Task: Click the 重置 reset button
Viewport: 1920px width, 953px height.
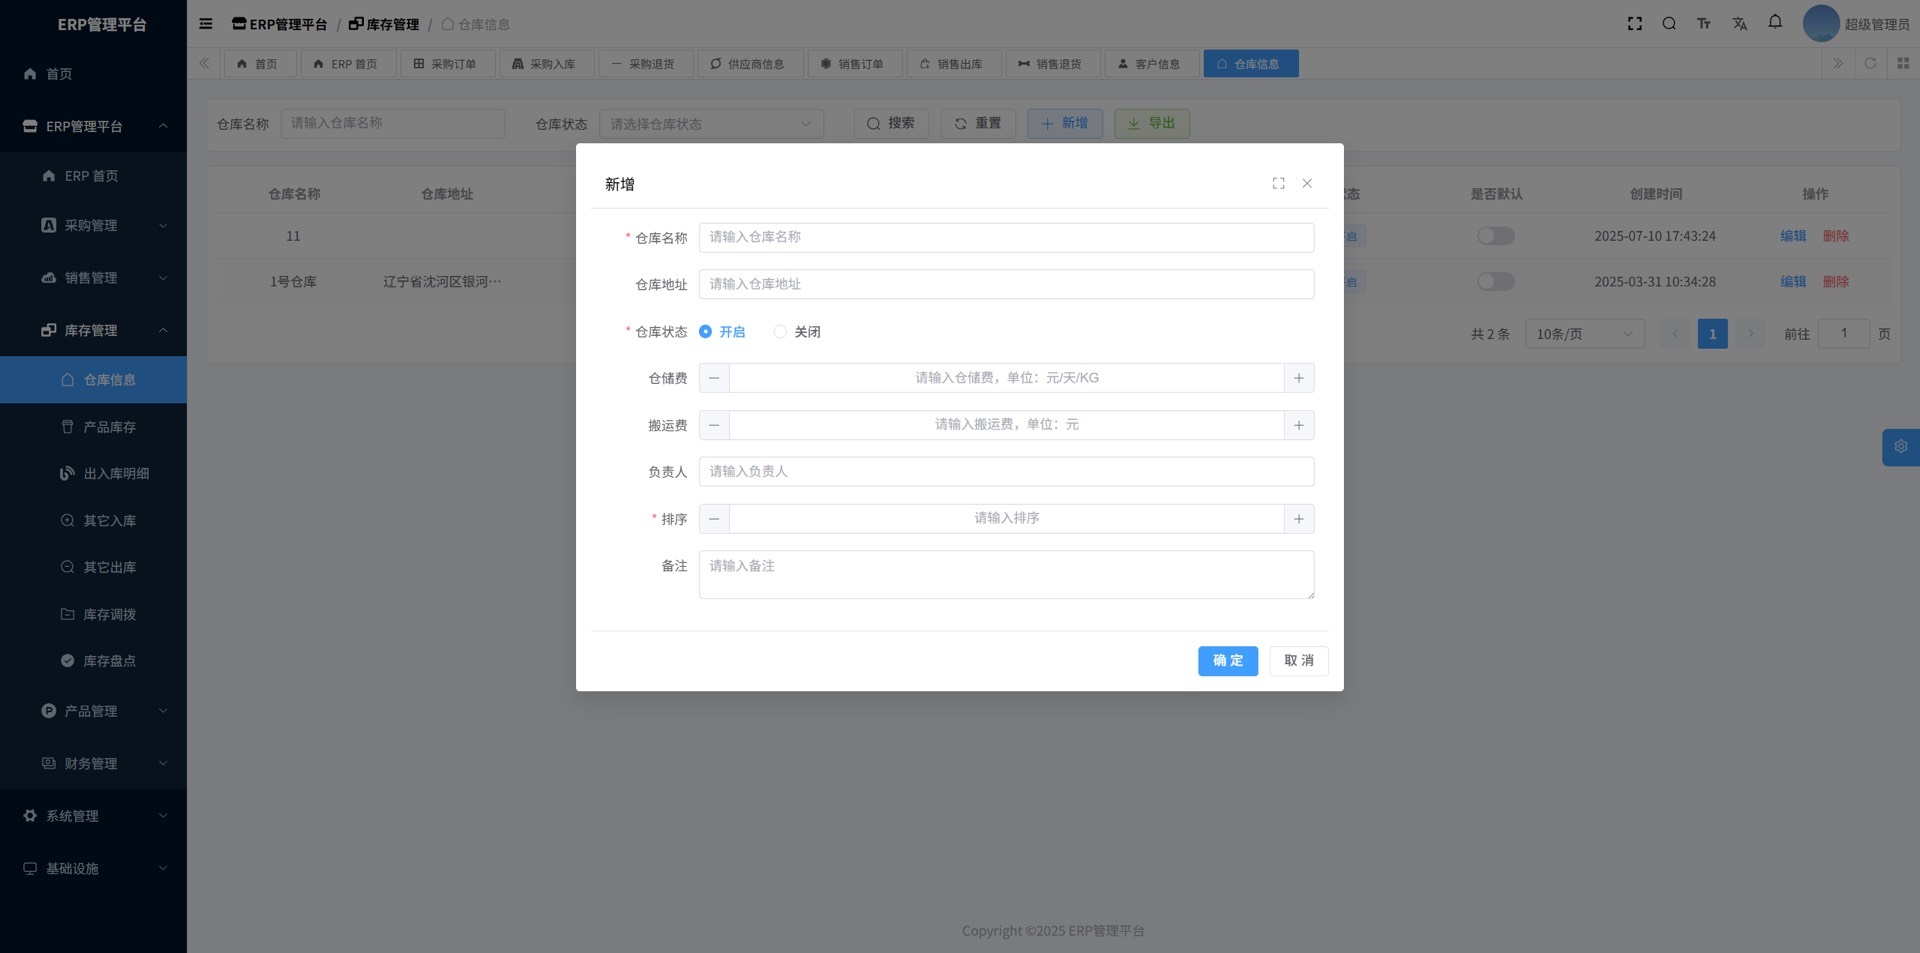Action: [x=978, y=124]
